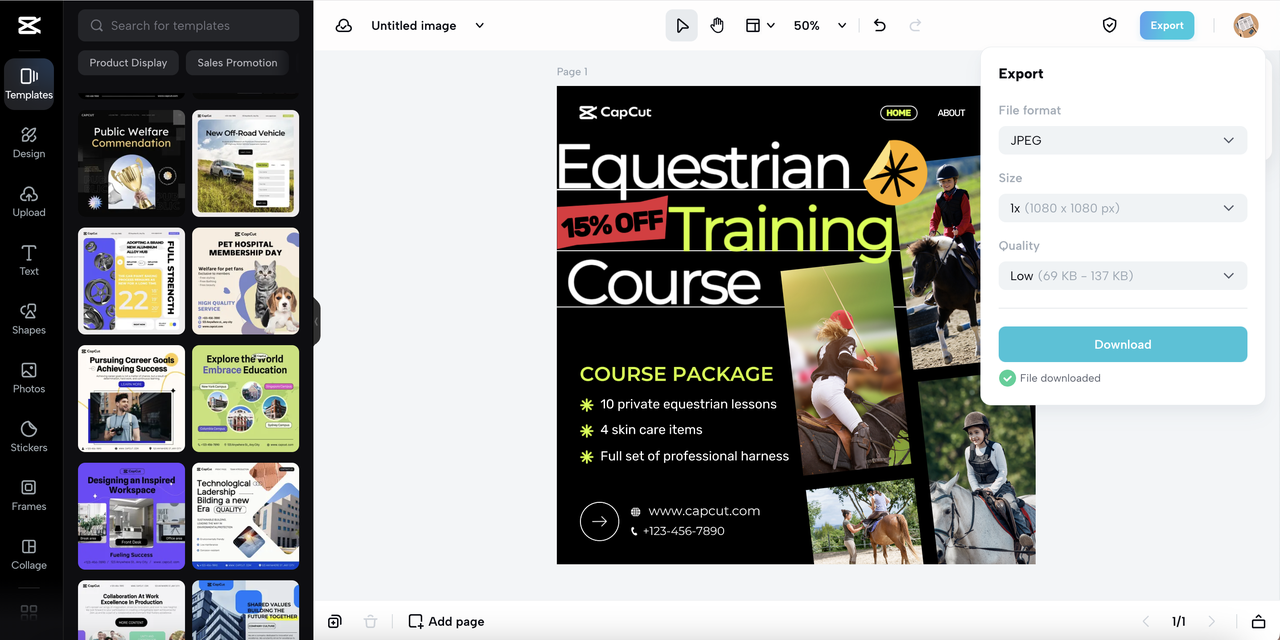
Task: Open the Design sidebar panel
Action: tap(29, 143)
